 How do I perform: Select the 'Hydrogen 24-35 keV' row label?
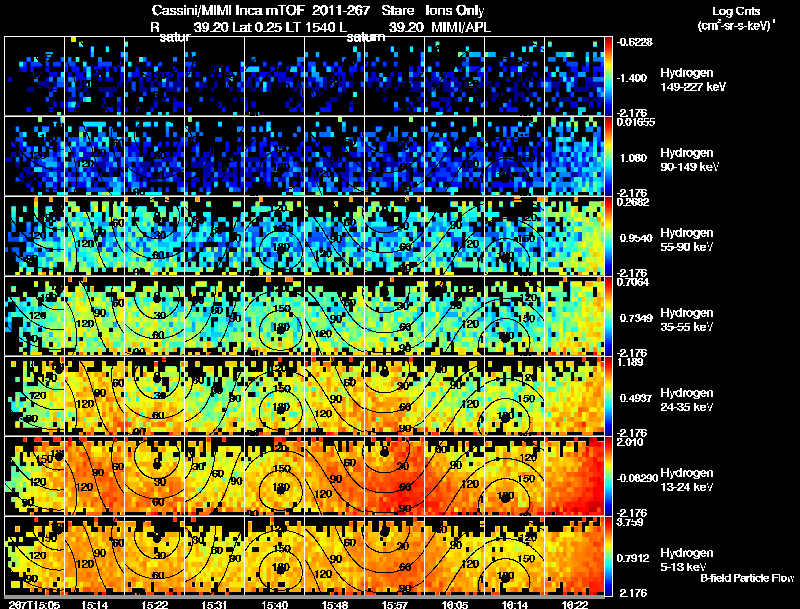pyautogui.click(x=687, y=400)
